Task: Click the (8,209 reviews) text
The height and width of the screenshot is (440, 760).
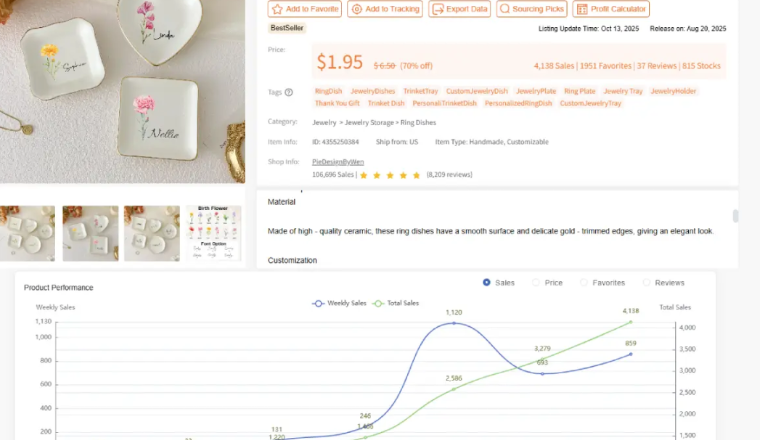Action: click(449, 174)
